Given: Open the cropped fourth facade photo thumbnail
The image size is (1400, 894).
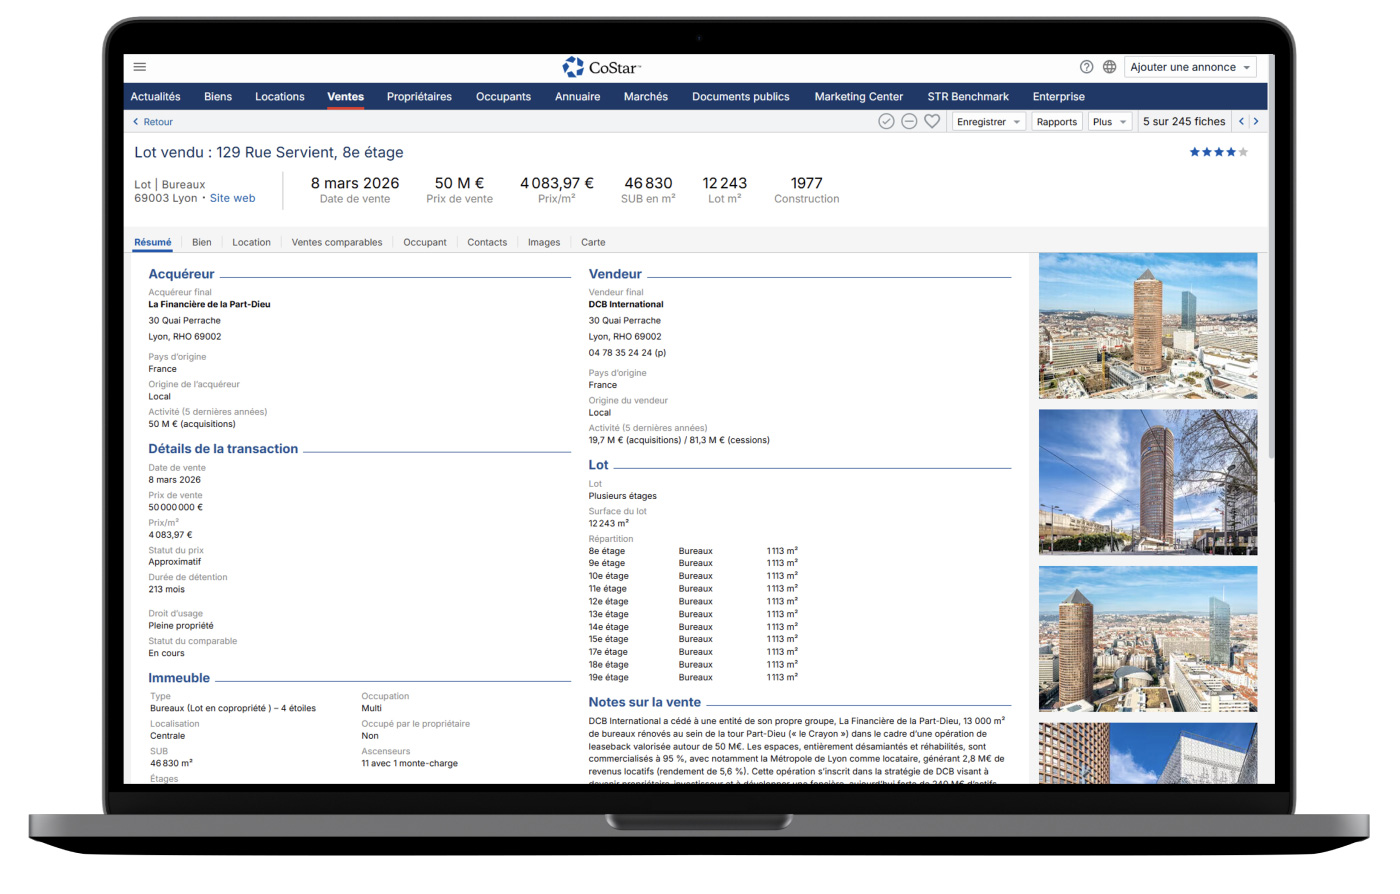Looking at the screenshot, I should click(1148, 753).
